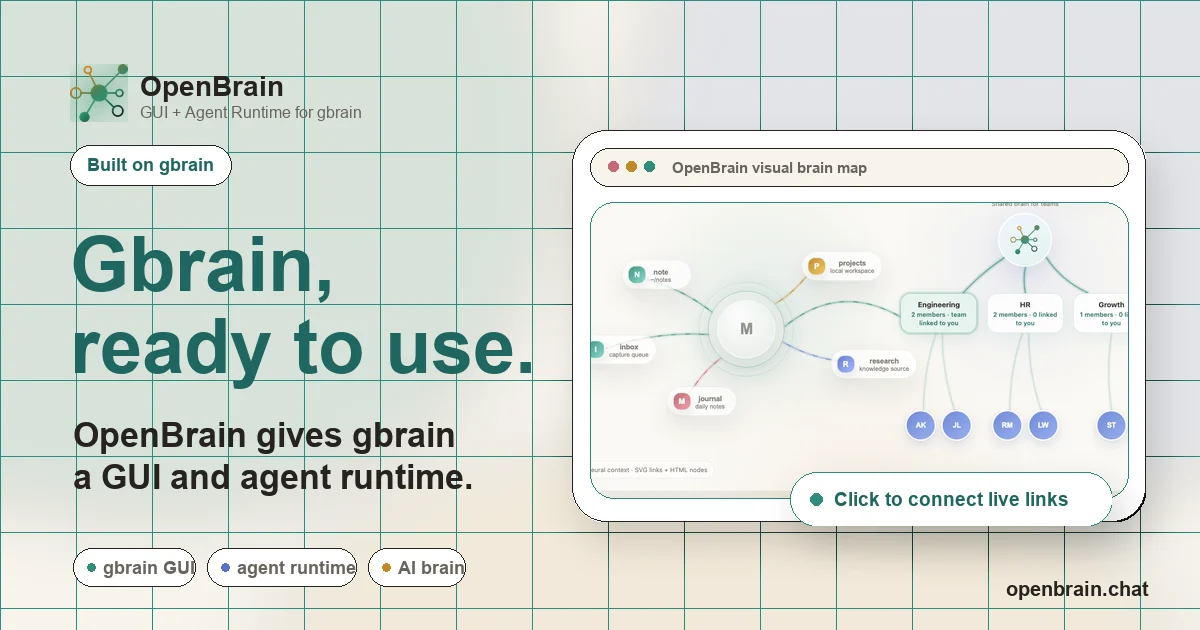Click "OpenBrain gives gbrain a GUI" tagline
1200x630 pixels.
pos(273,457)
